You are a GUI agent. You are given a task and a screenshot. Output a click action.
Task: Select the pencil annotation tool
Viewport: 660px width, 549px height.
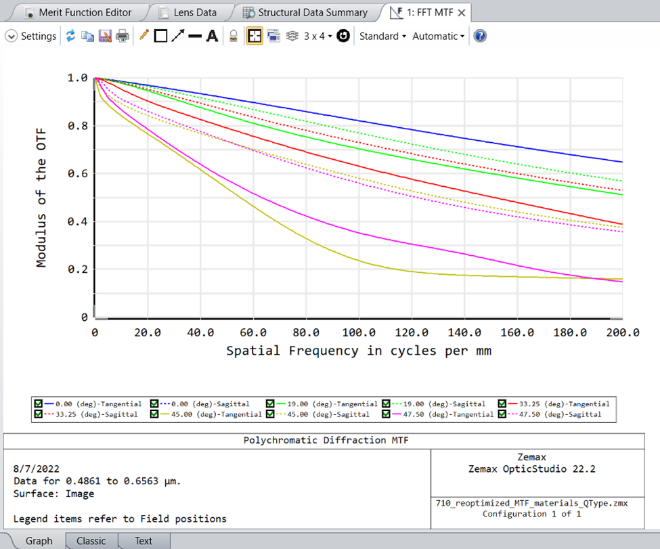click(144, 36)
